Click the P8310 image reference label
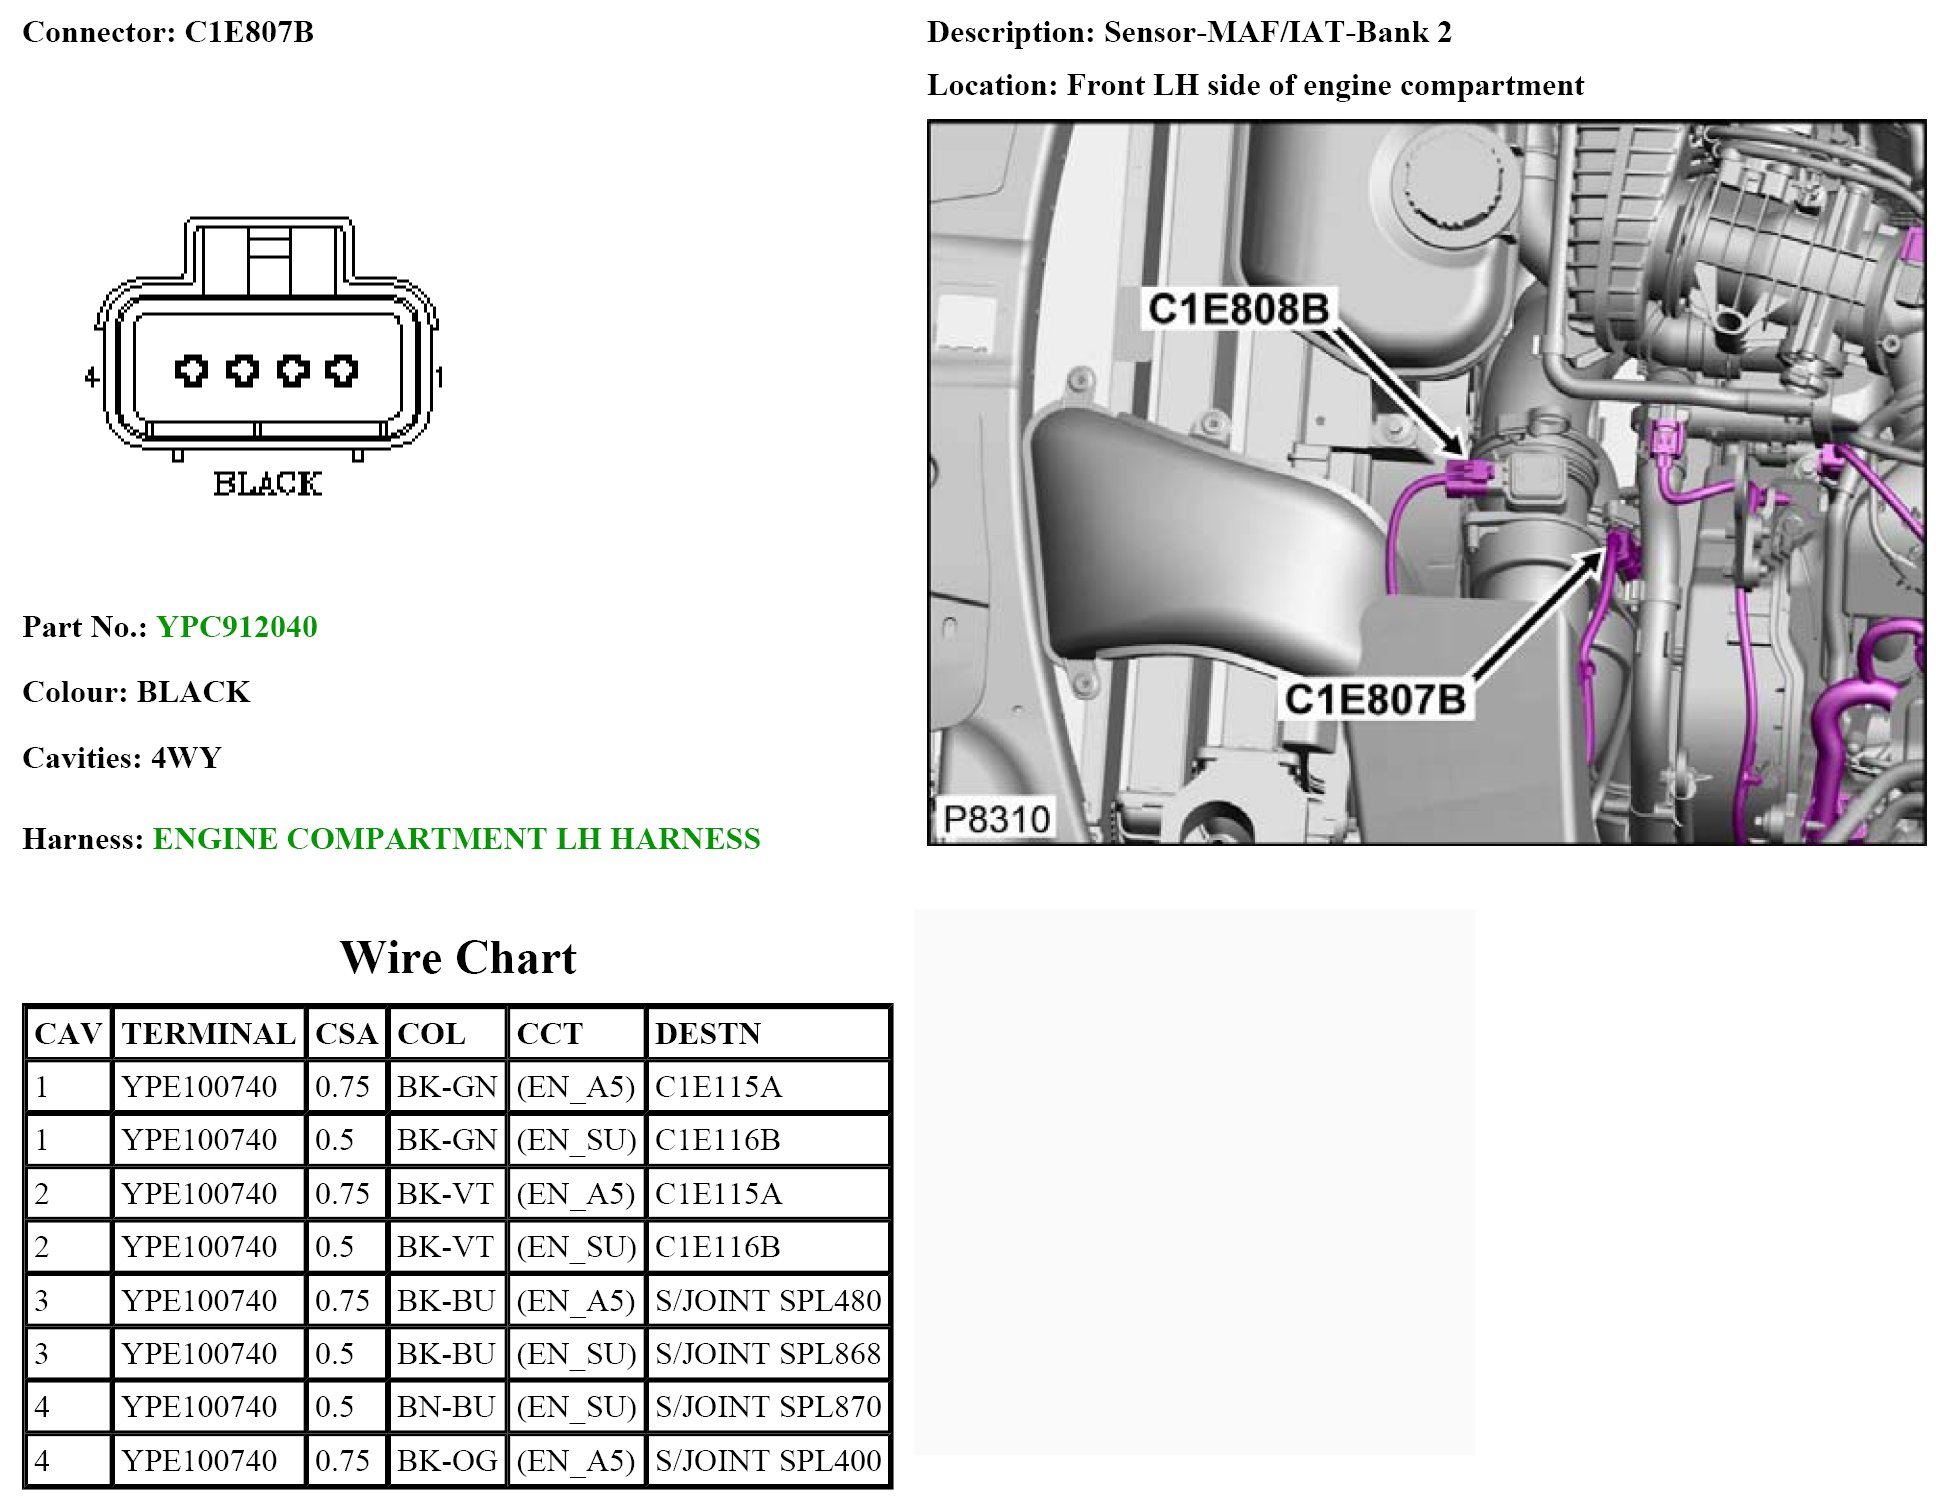This screenshot has width=1941, height=1512. point(996,819)
